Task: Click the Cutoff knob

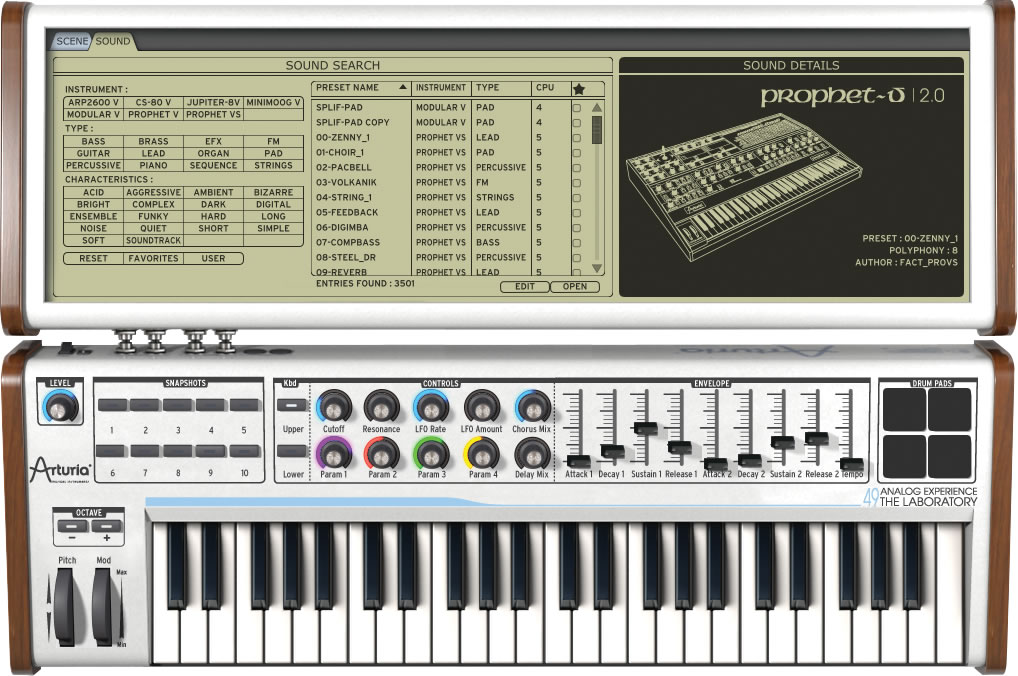Action: [334, 407]
